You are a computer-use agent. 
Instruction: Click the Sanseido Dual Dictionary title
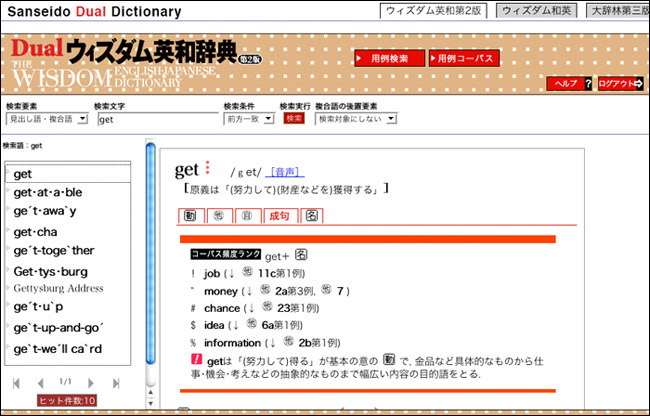[x=95, y=12]
